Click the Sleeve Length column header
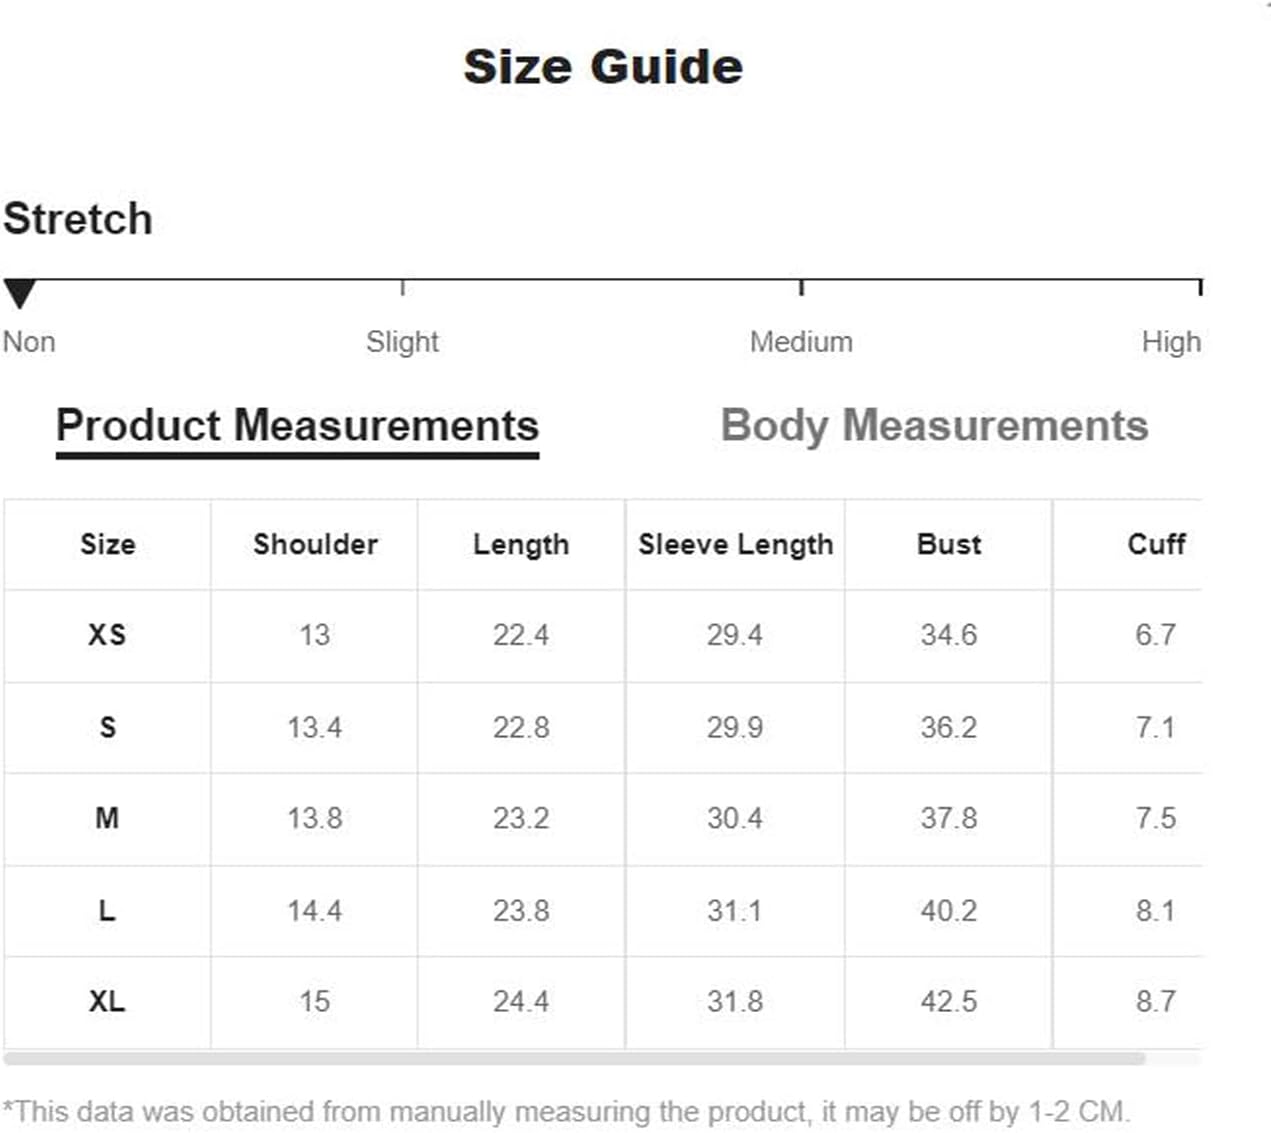 [x=735, y=544]
